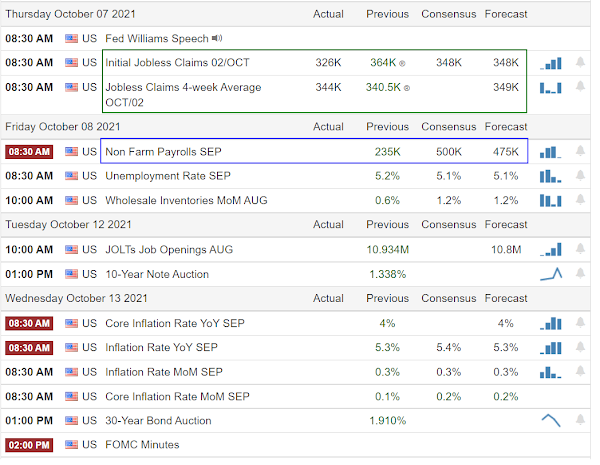The image size is (600, 465).
Task: Open the Unemployment Rate SEP chart icon
Action: click(551, 176)
